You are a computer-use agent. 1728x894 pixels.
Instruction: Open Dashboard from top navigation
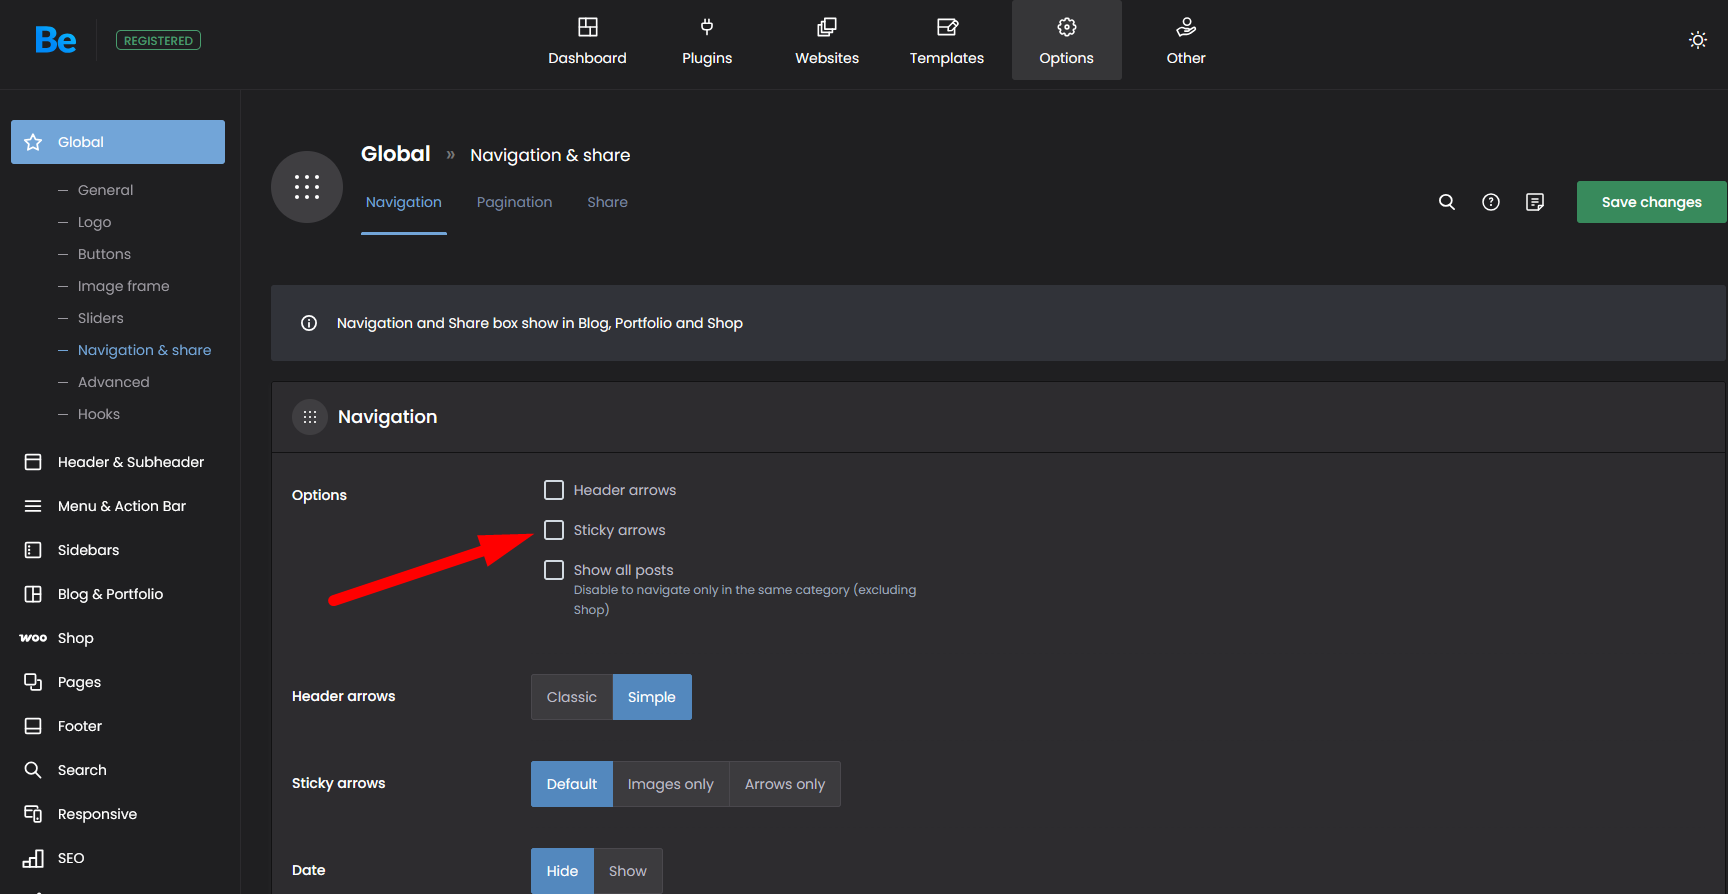(587, 41)
